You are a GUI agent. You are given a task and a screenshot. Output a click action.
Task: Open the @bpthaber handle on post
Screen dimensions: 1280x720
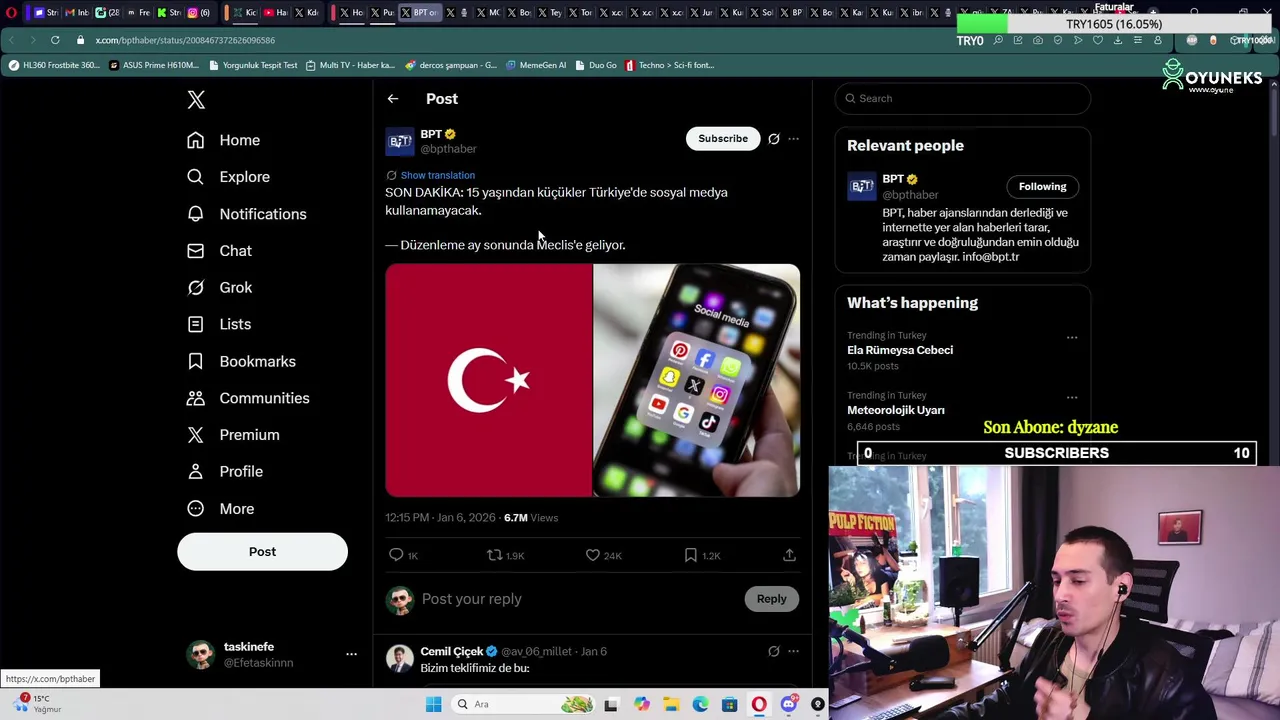point(448,149)
